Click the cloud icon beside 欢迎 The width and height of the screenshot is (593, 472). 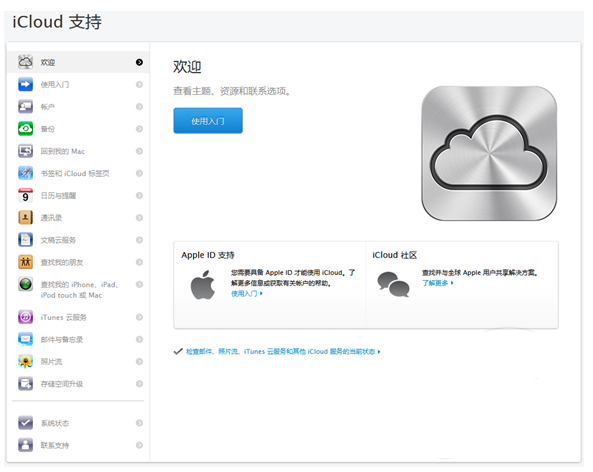(x=25, y=62)
